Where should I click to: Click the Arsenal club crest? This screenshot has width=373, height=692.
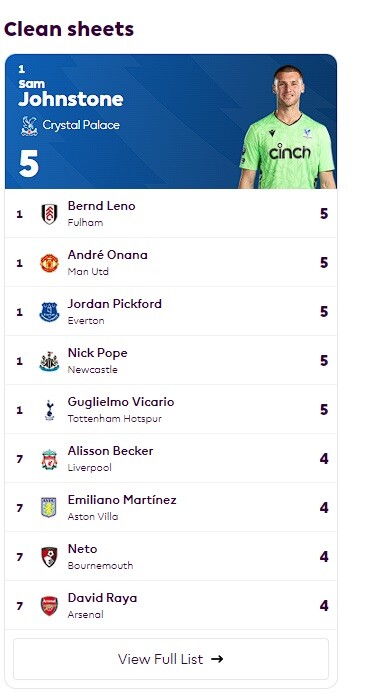(49, 606)
